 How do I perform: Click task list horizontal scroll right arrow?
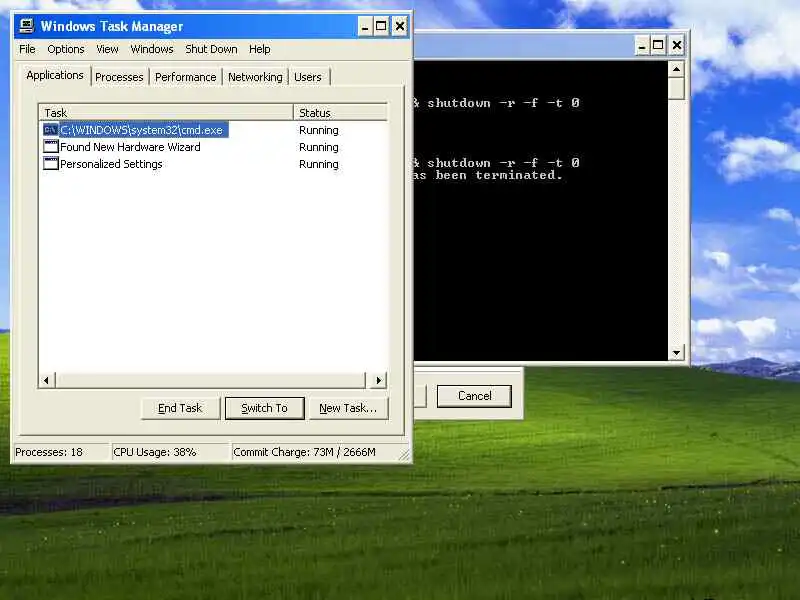(x=378, y=380)
